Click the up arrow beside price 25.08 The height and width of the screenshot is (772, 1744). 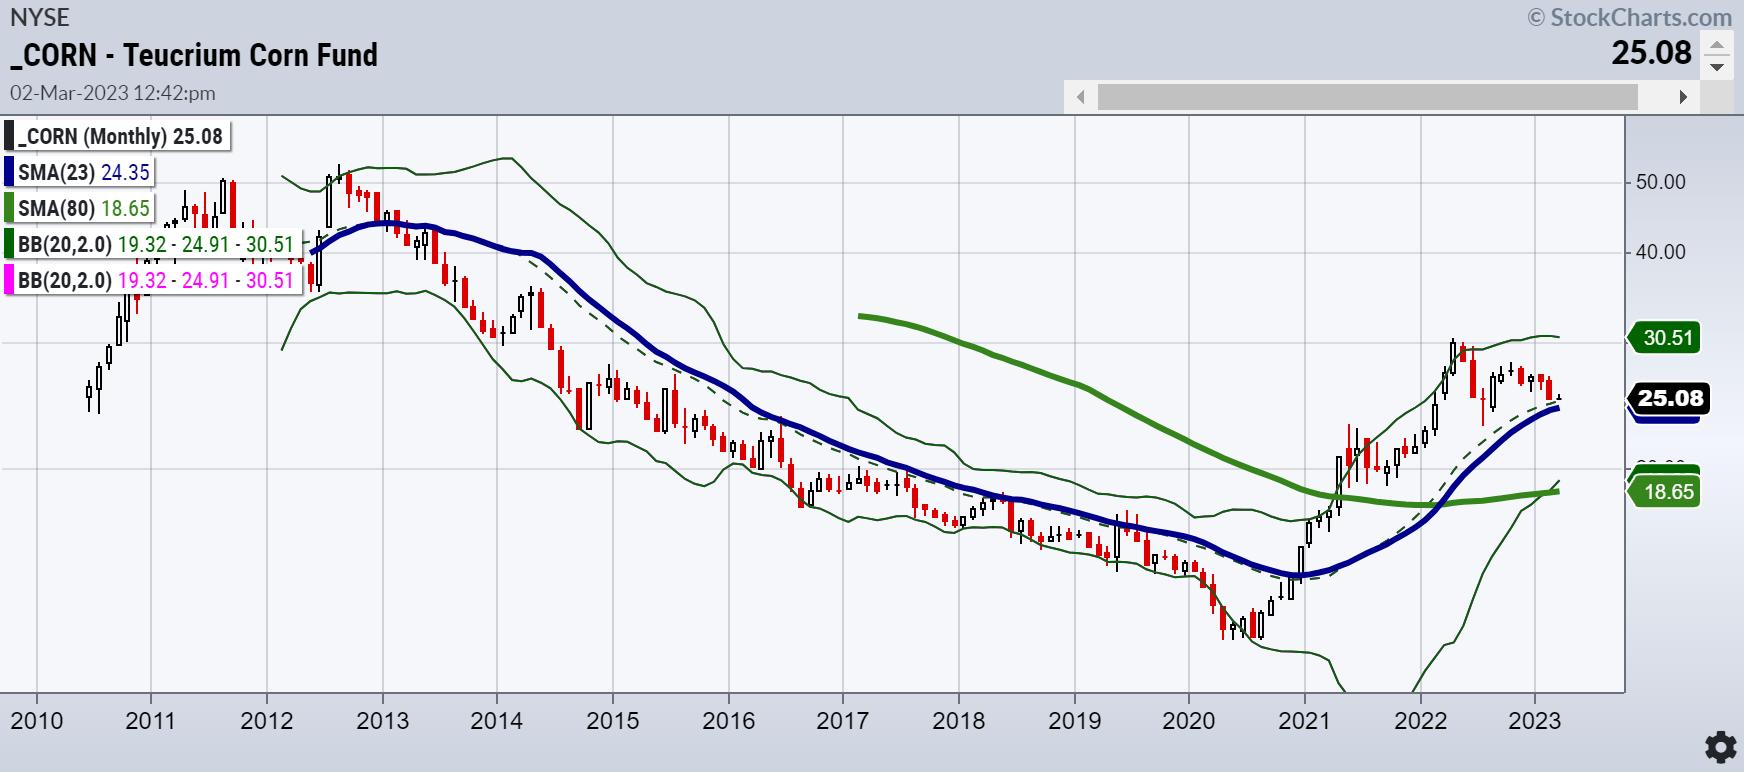[1717, 45]
